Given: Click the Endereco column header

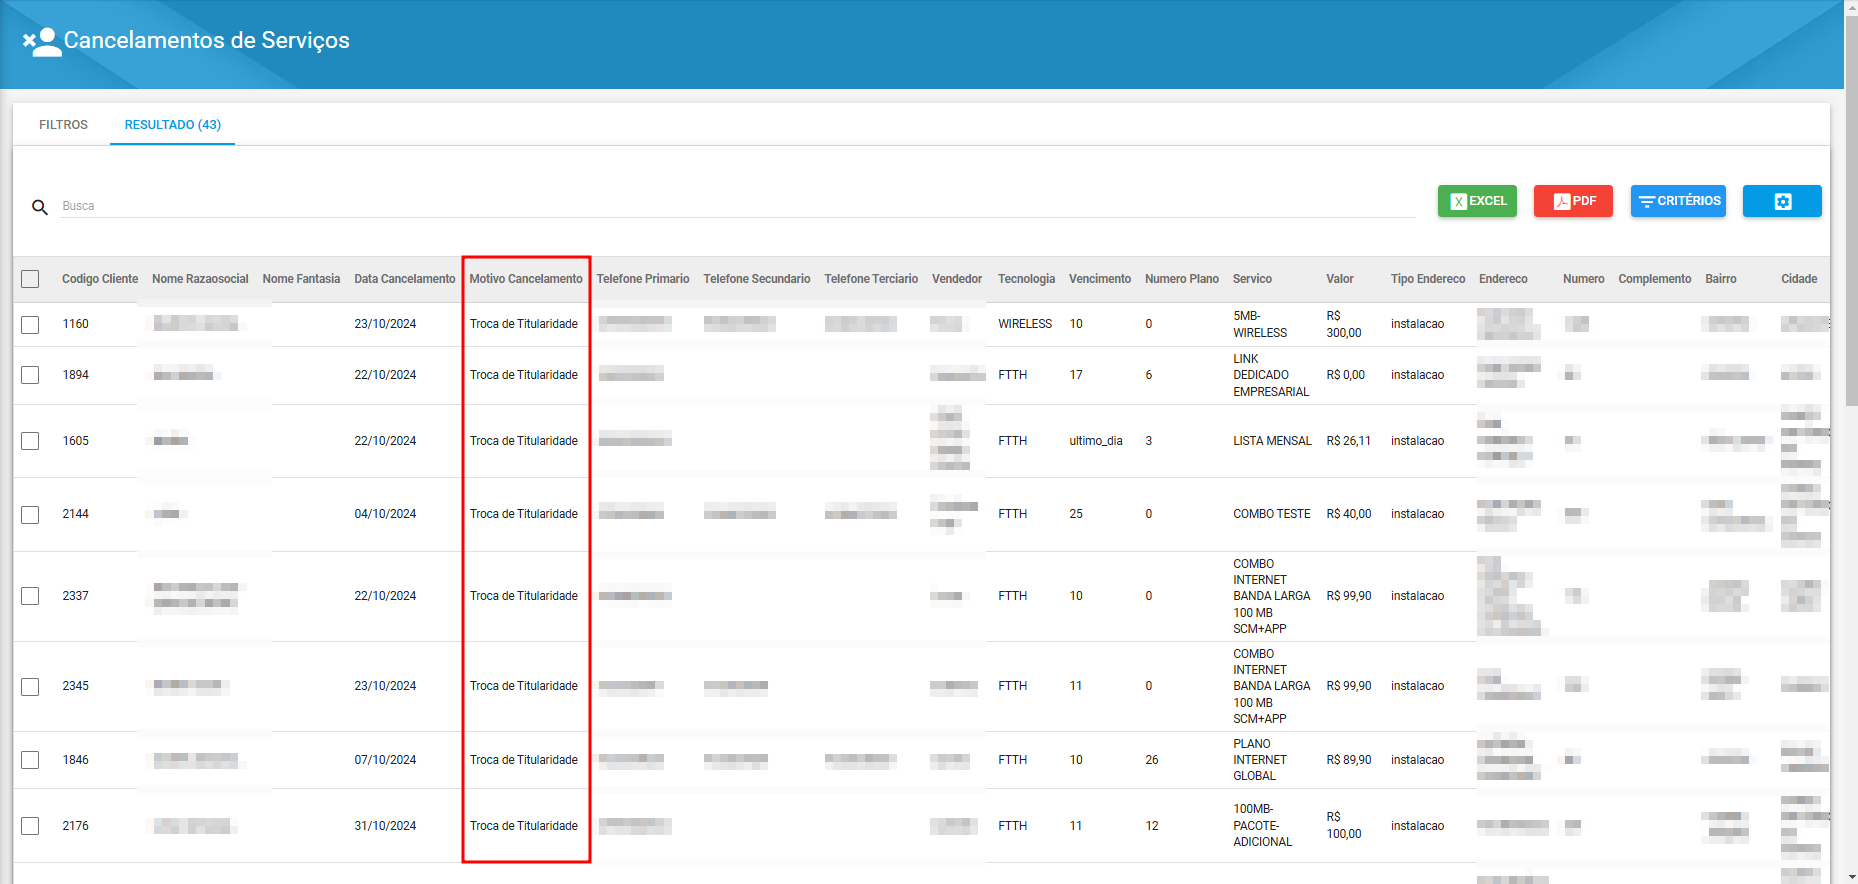Looking at the screenshot, I should pos(1503,279).
